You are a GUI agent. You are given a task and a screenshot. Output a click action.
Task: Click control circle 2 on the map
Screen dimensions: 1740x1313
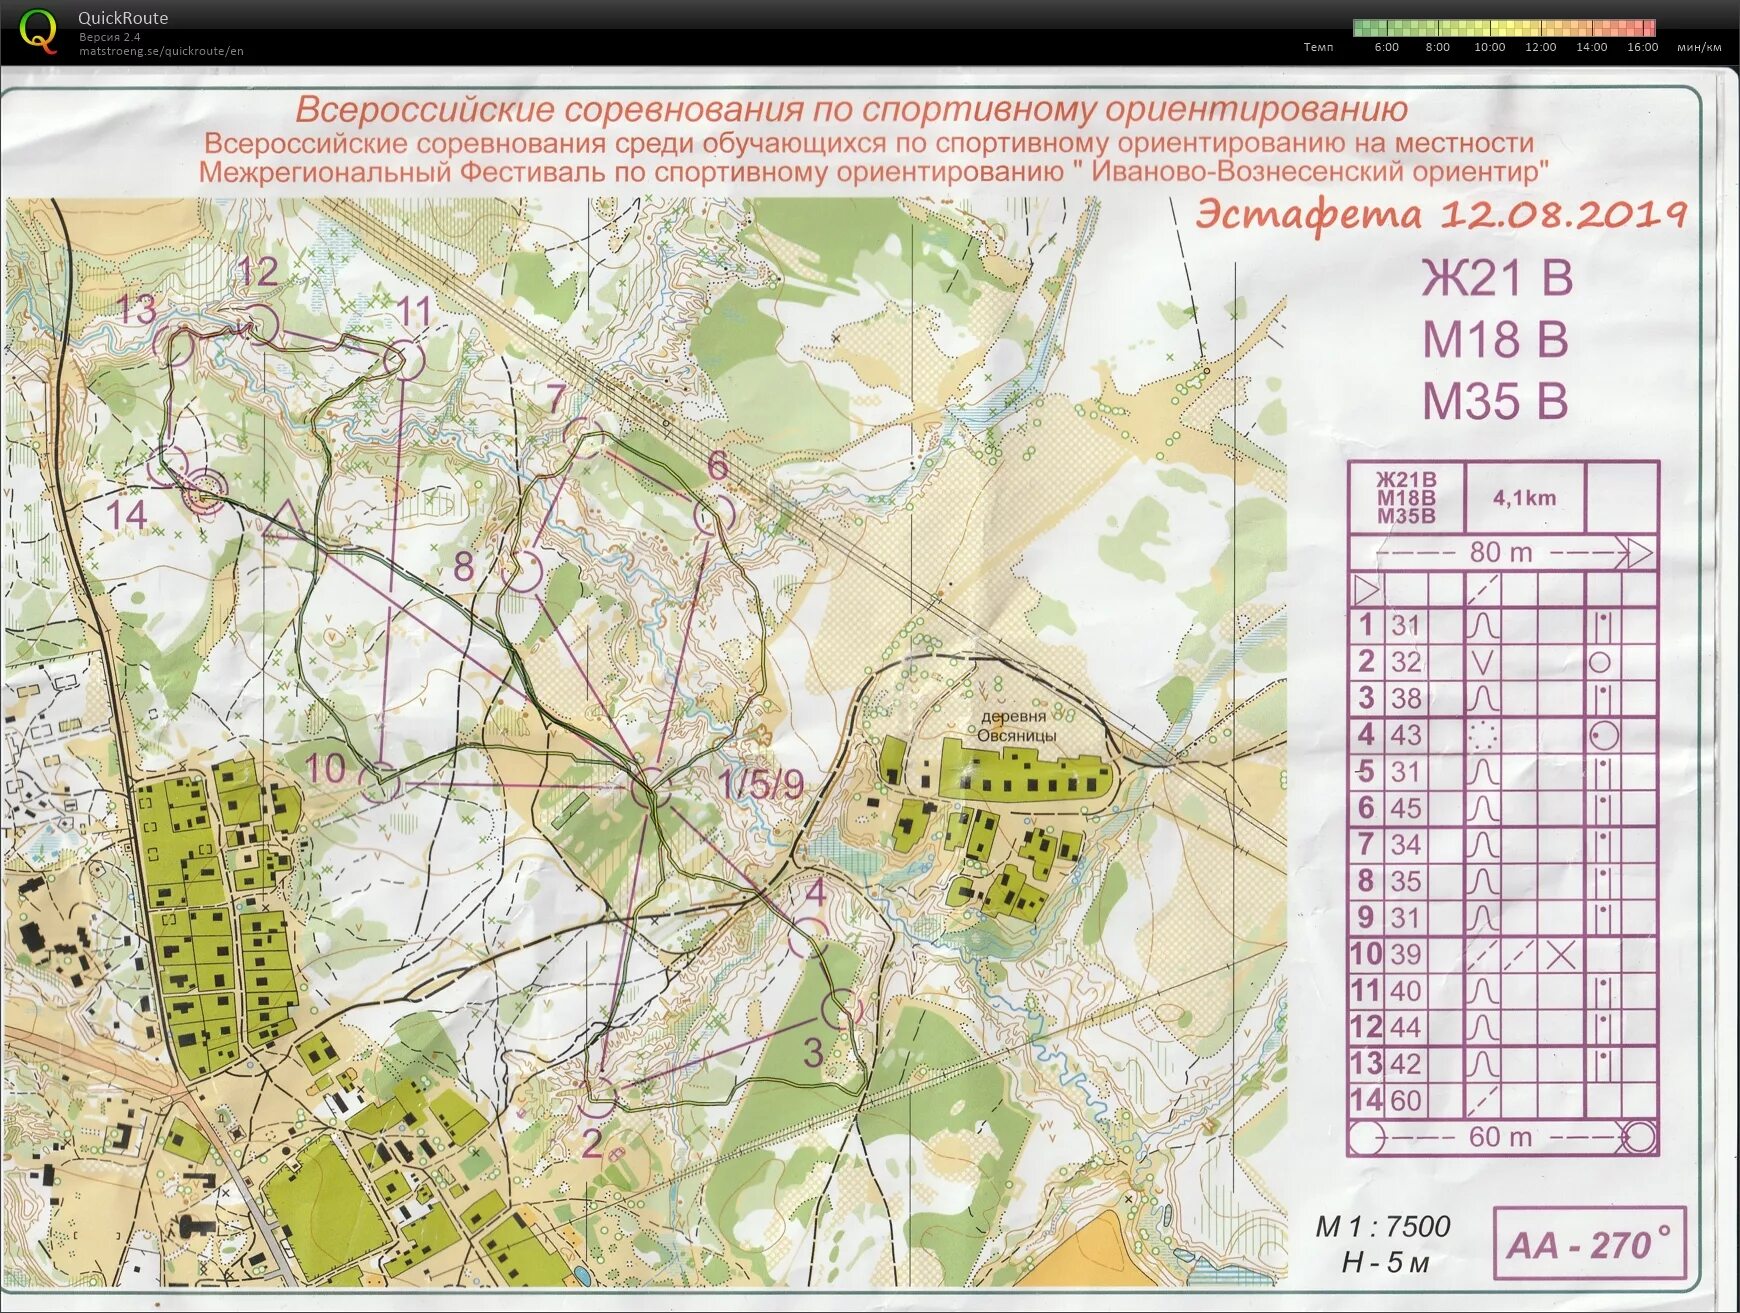[598, 1096]
